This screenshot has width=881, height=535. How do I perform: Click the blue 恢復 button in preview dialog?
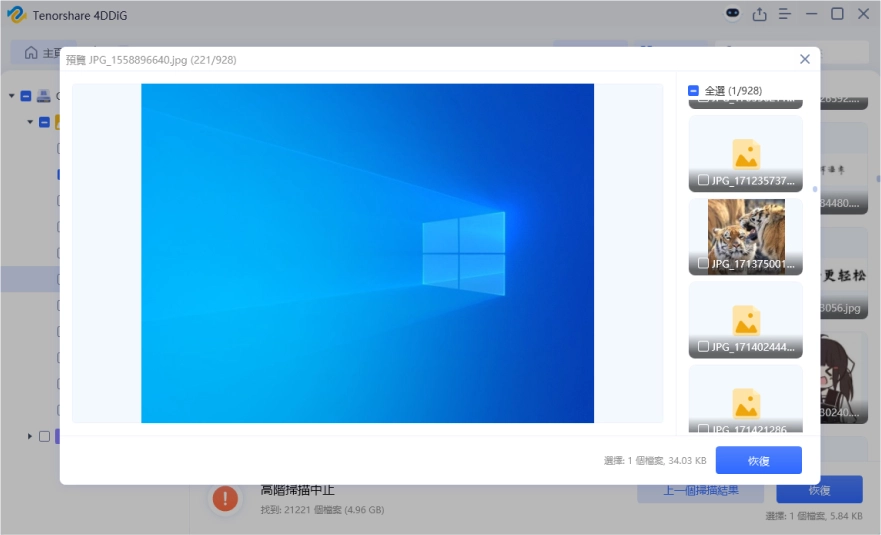click(759, 460)
